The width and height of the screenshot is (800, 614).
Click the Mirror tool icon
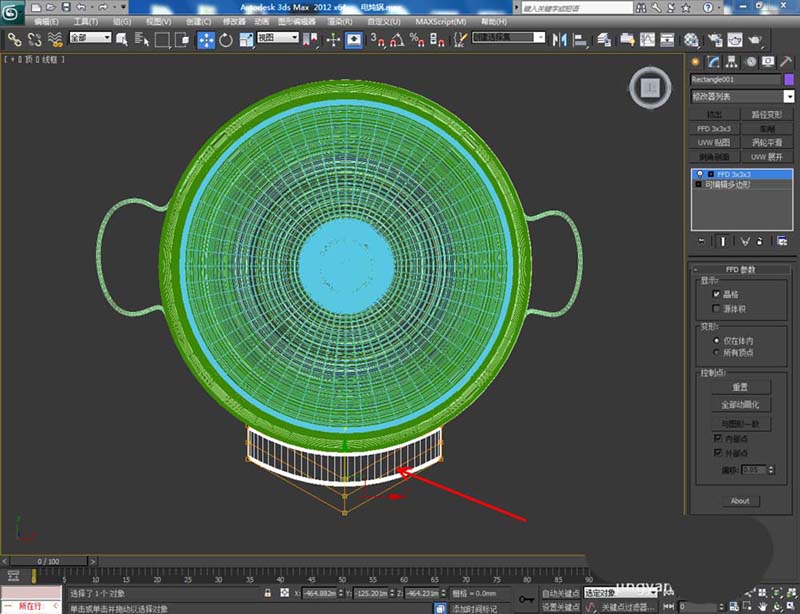558,40
